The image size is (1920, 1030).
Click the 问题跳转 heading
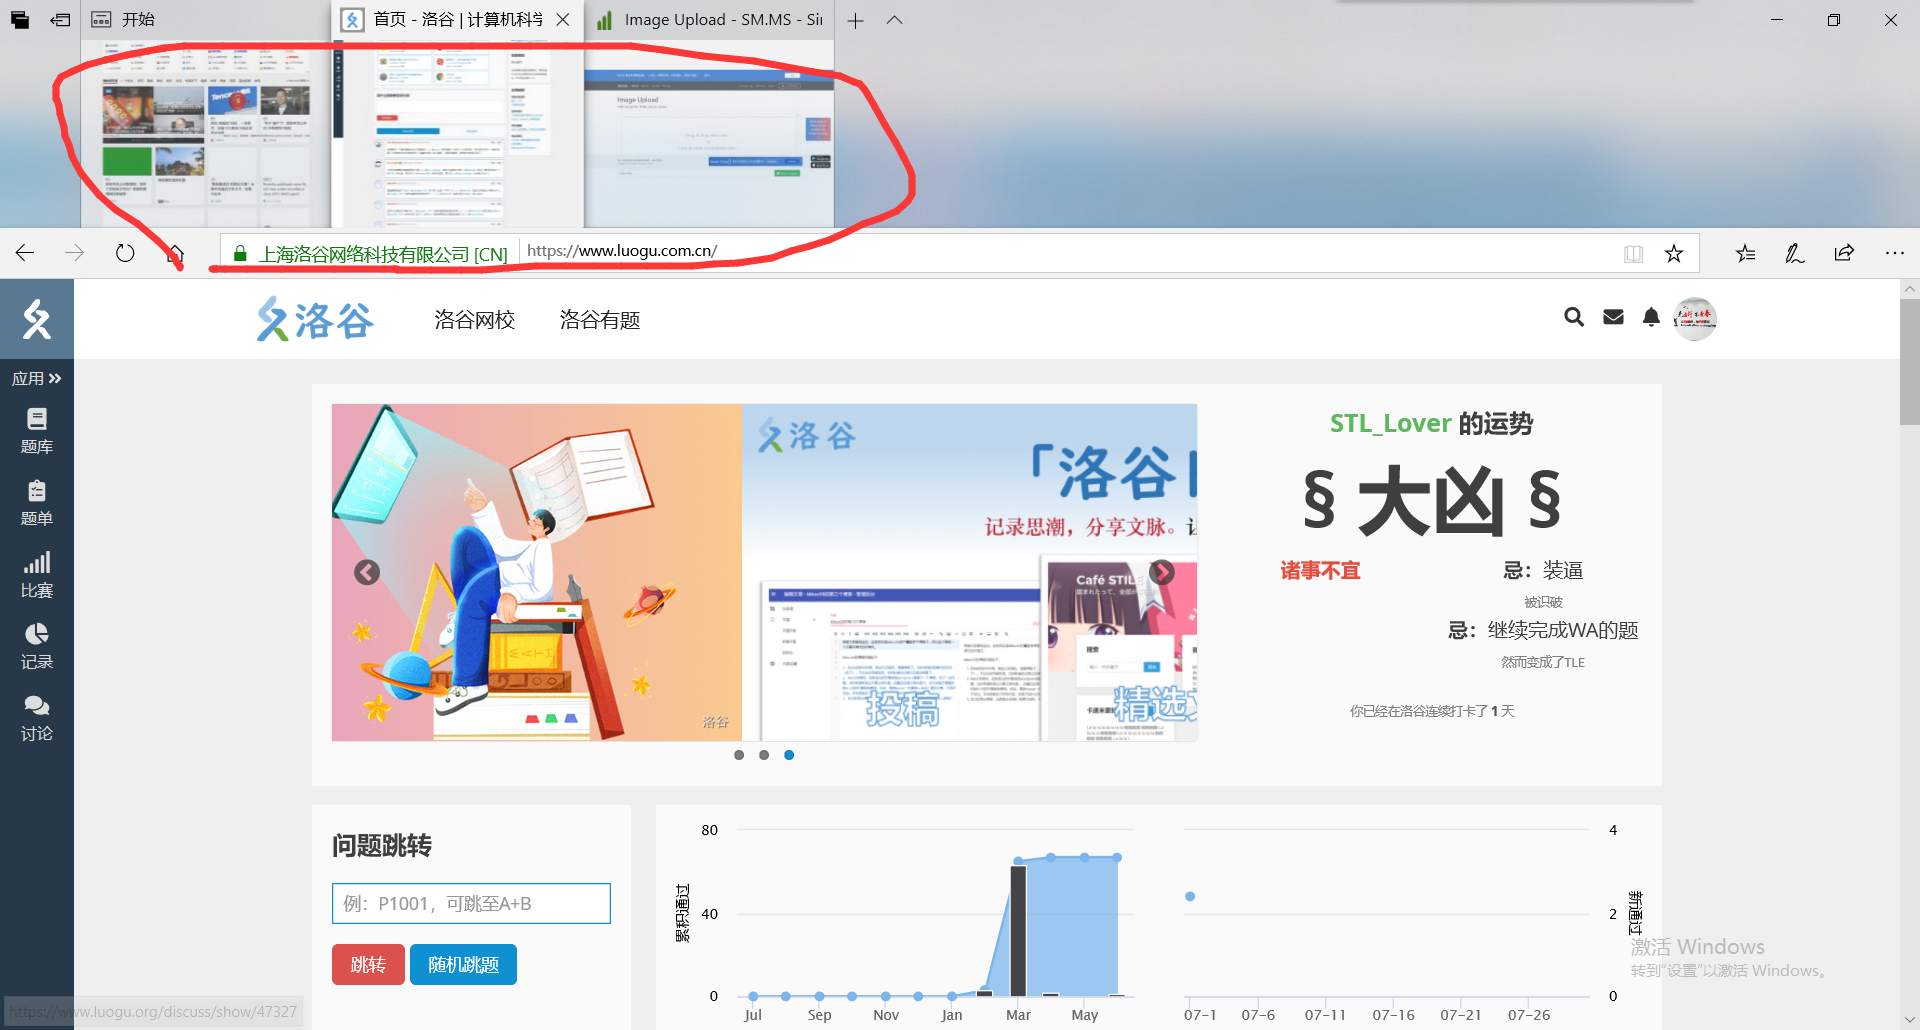click(382, 846)
